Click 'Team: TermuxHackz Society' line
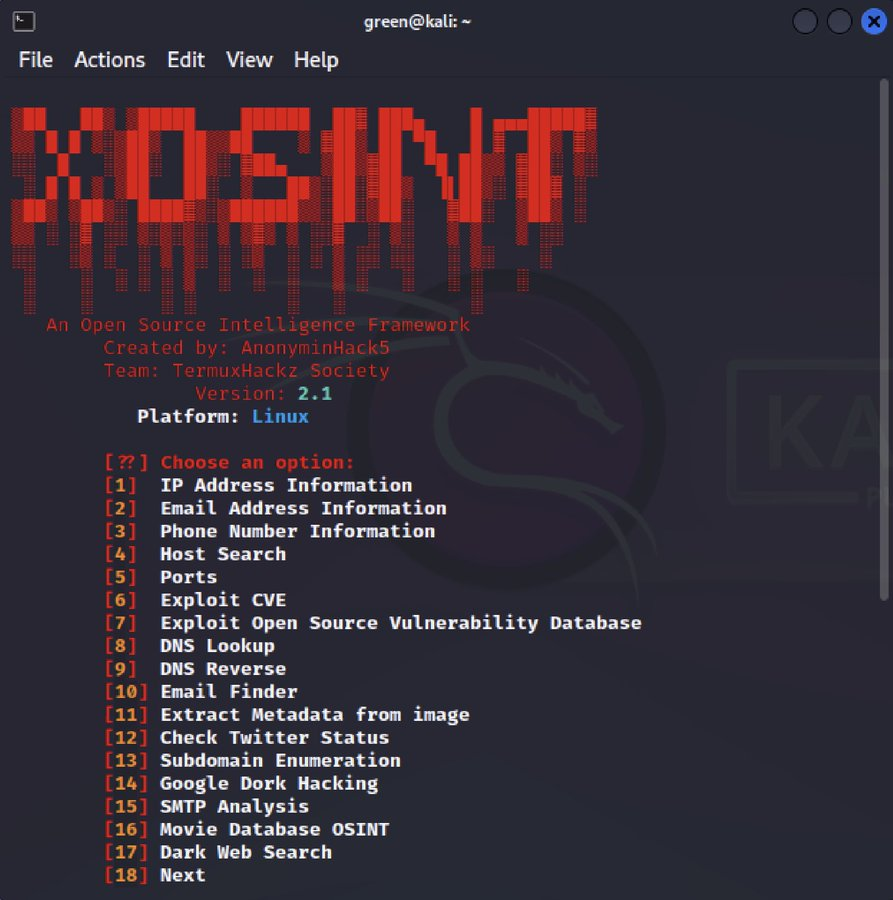 [246, 371]
